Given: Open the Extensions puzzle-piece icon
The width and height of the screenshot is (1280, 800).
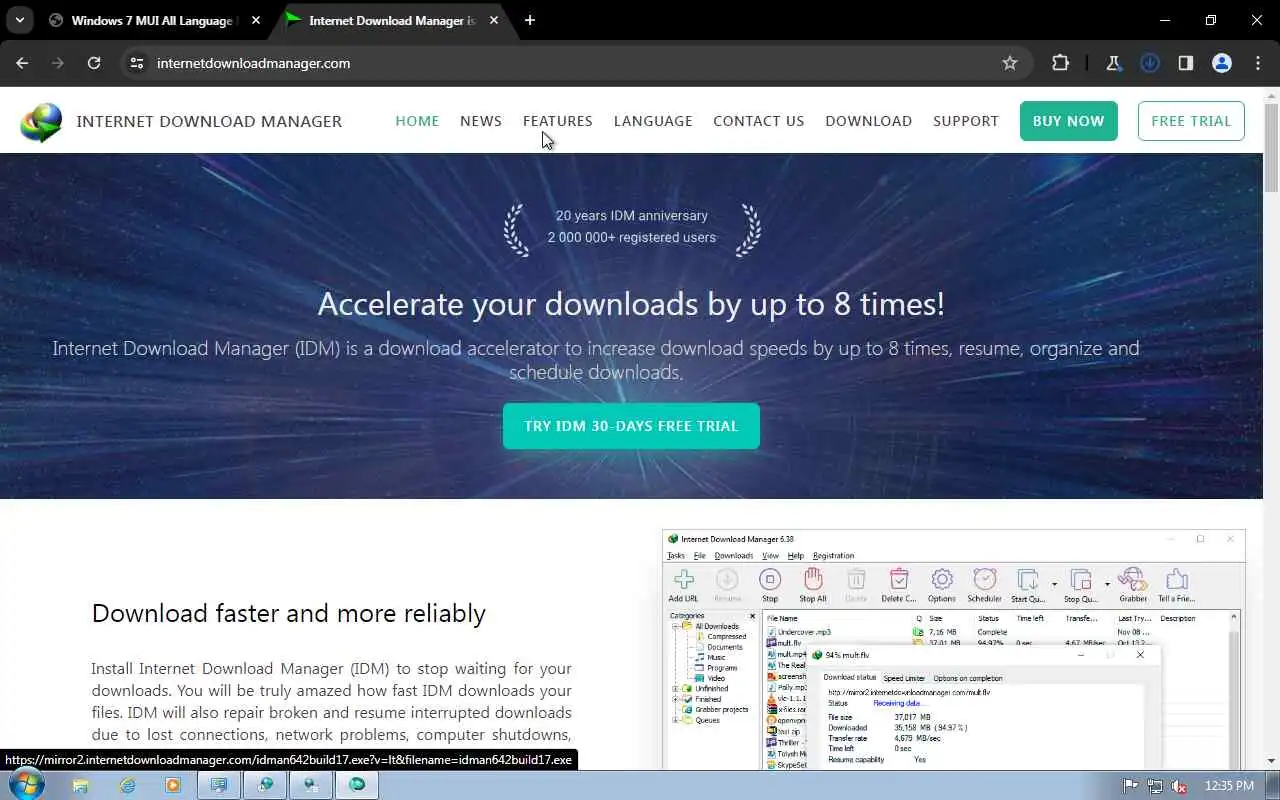Looking at the screenshot, I should [1060, 63].
